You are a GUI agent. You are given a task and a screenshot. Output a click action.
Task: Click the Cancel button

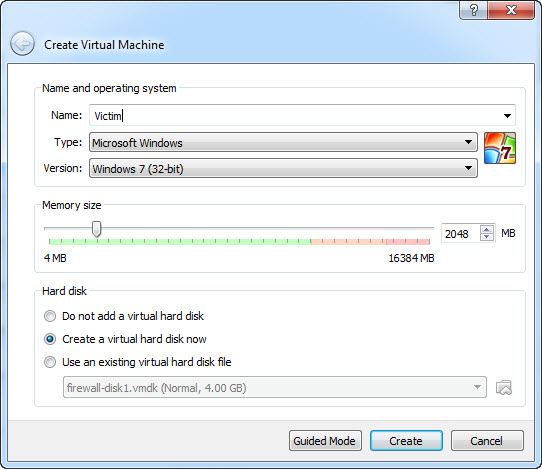click(x=487, y=441)
